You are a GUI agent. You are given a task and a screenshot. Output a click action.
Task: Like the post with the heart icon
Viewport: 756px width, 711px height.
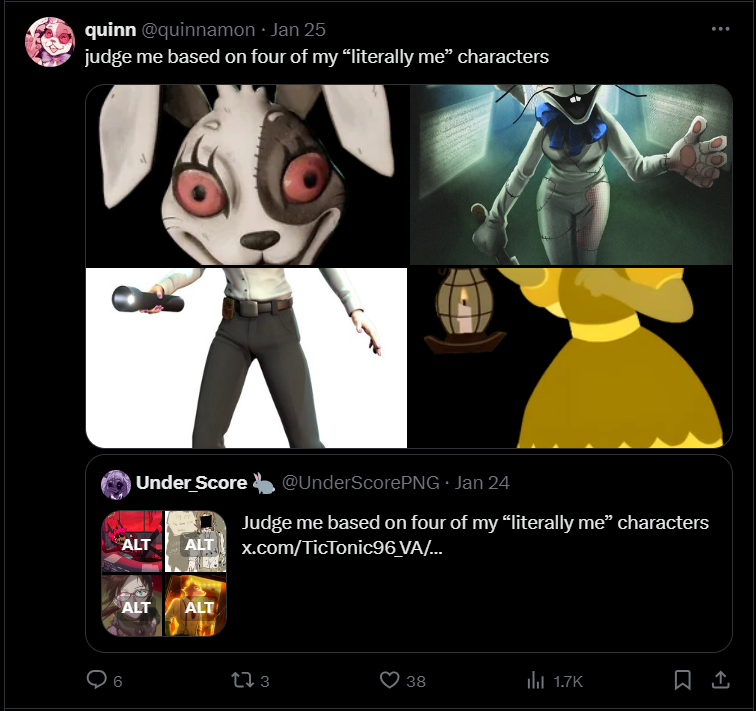pos(390,680)
